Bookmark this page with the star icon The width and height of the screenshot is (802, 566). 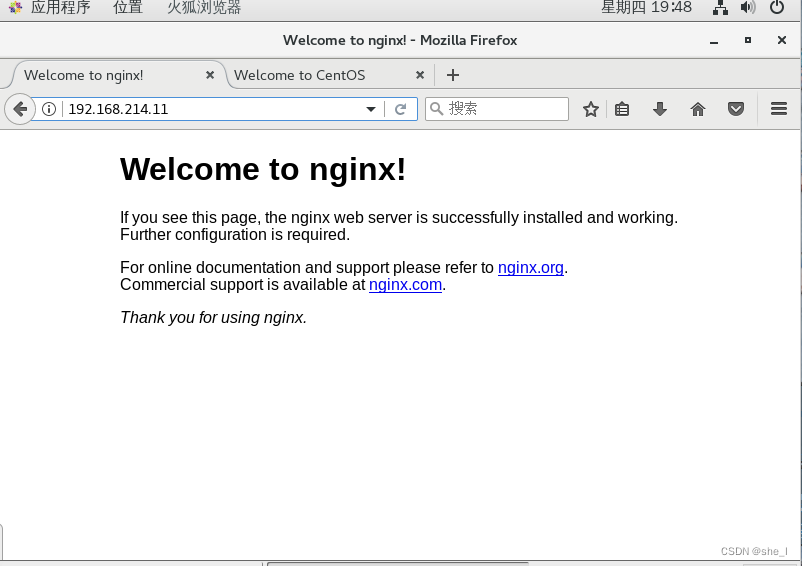tap(591, 109)
